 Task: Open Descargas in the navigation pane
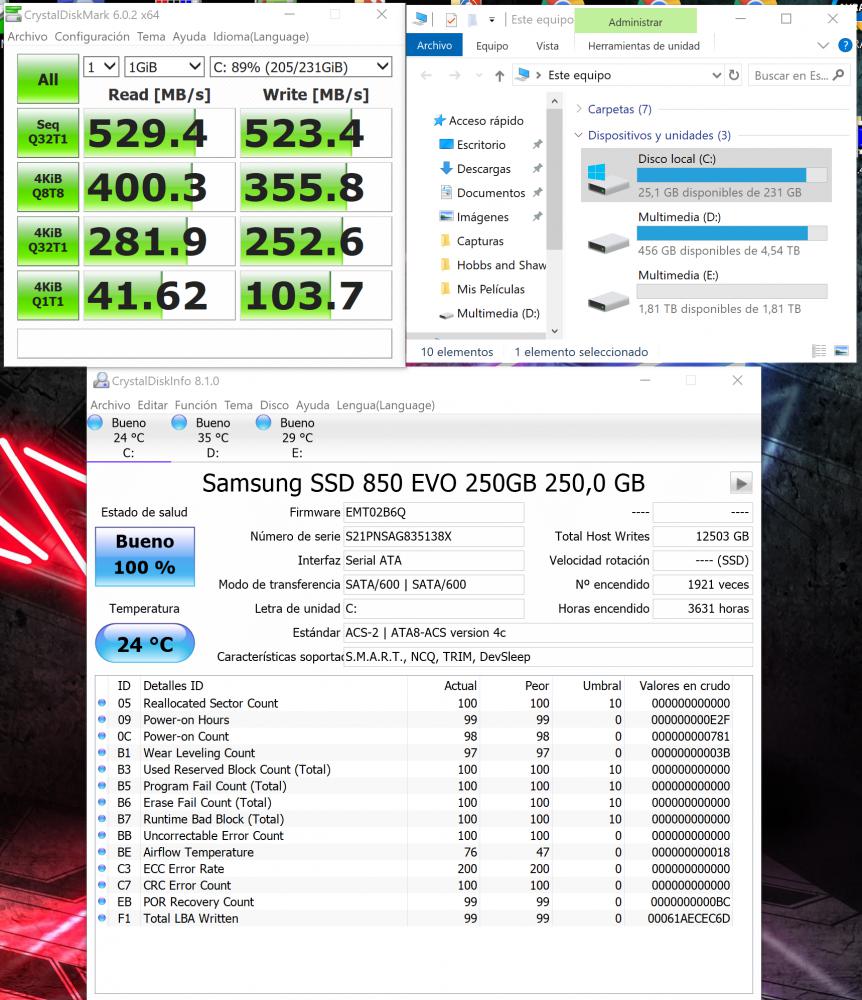pyautogui.click(x=476, y=169)
